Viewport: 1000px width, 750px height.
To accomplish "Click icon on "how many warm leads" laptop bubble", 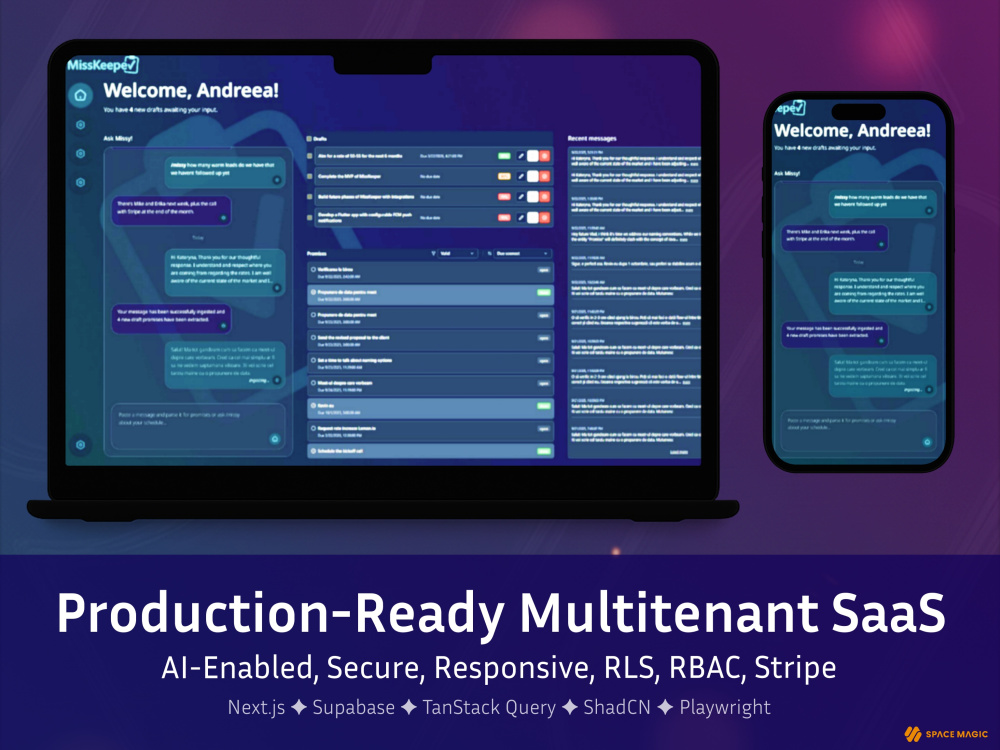I will [x=277, y=180].
